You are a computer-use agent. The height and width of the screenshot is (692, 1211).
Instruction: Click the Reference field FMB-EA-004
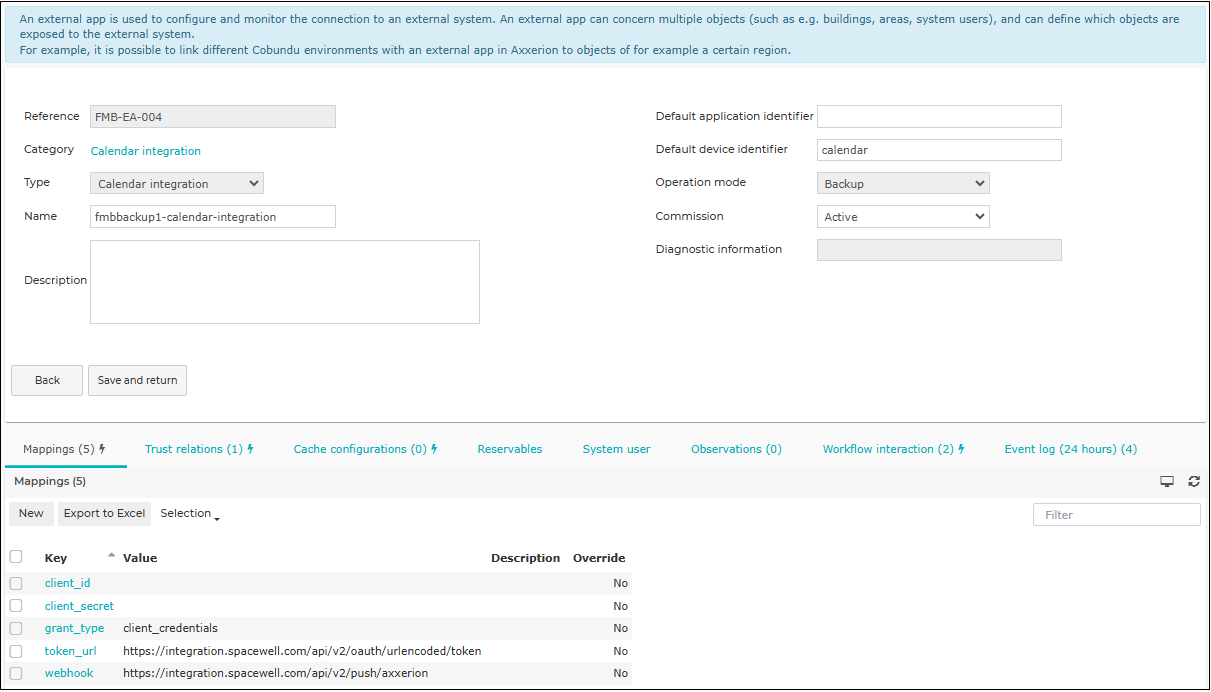[x=213, y=117]
